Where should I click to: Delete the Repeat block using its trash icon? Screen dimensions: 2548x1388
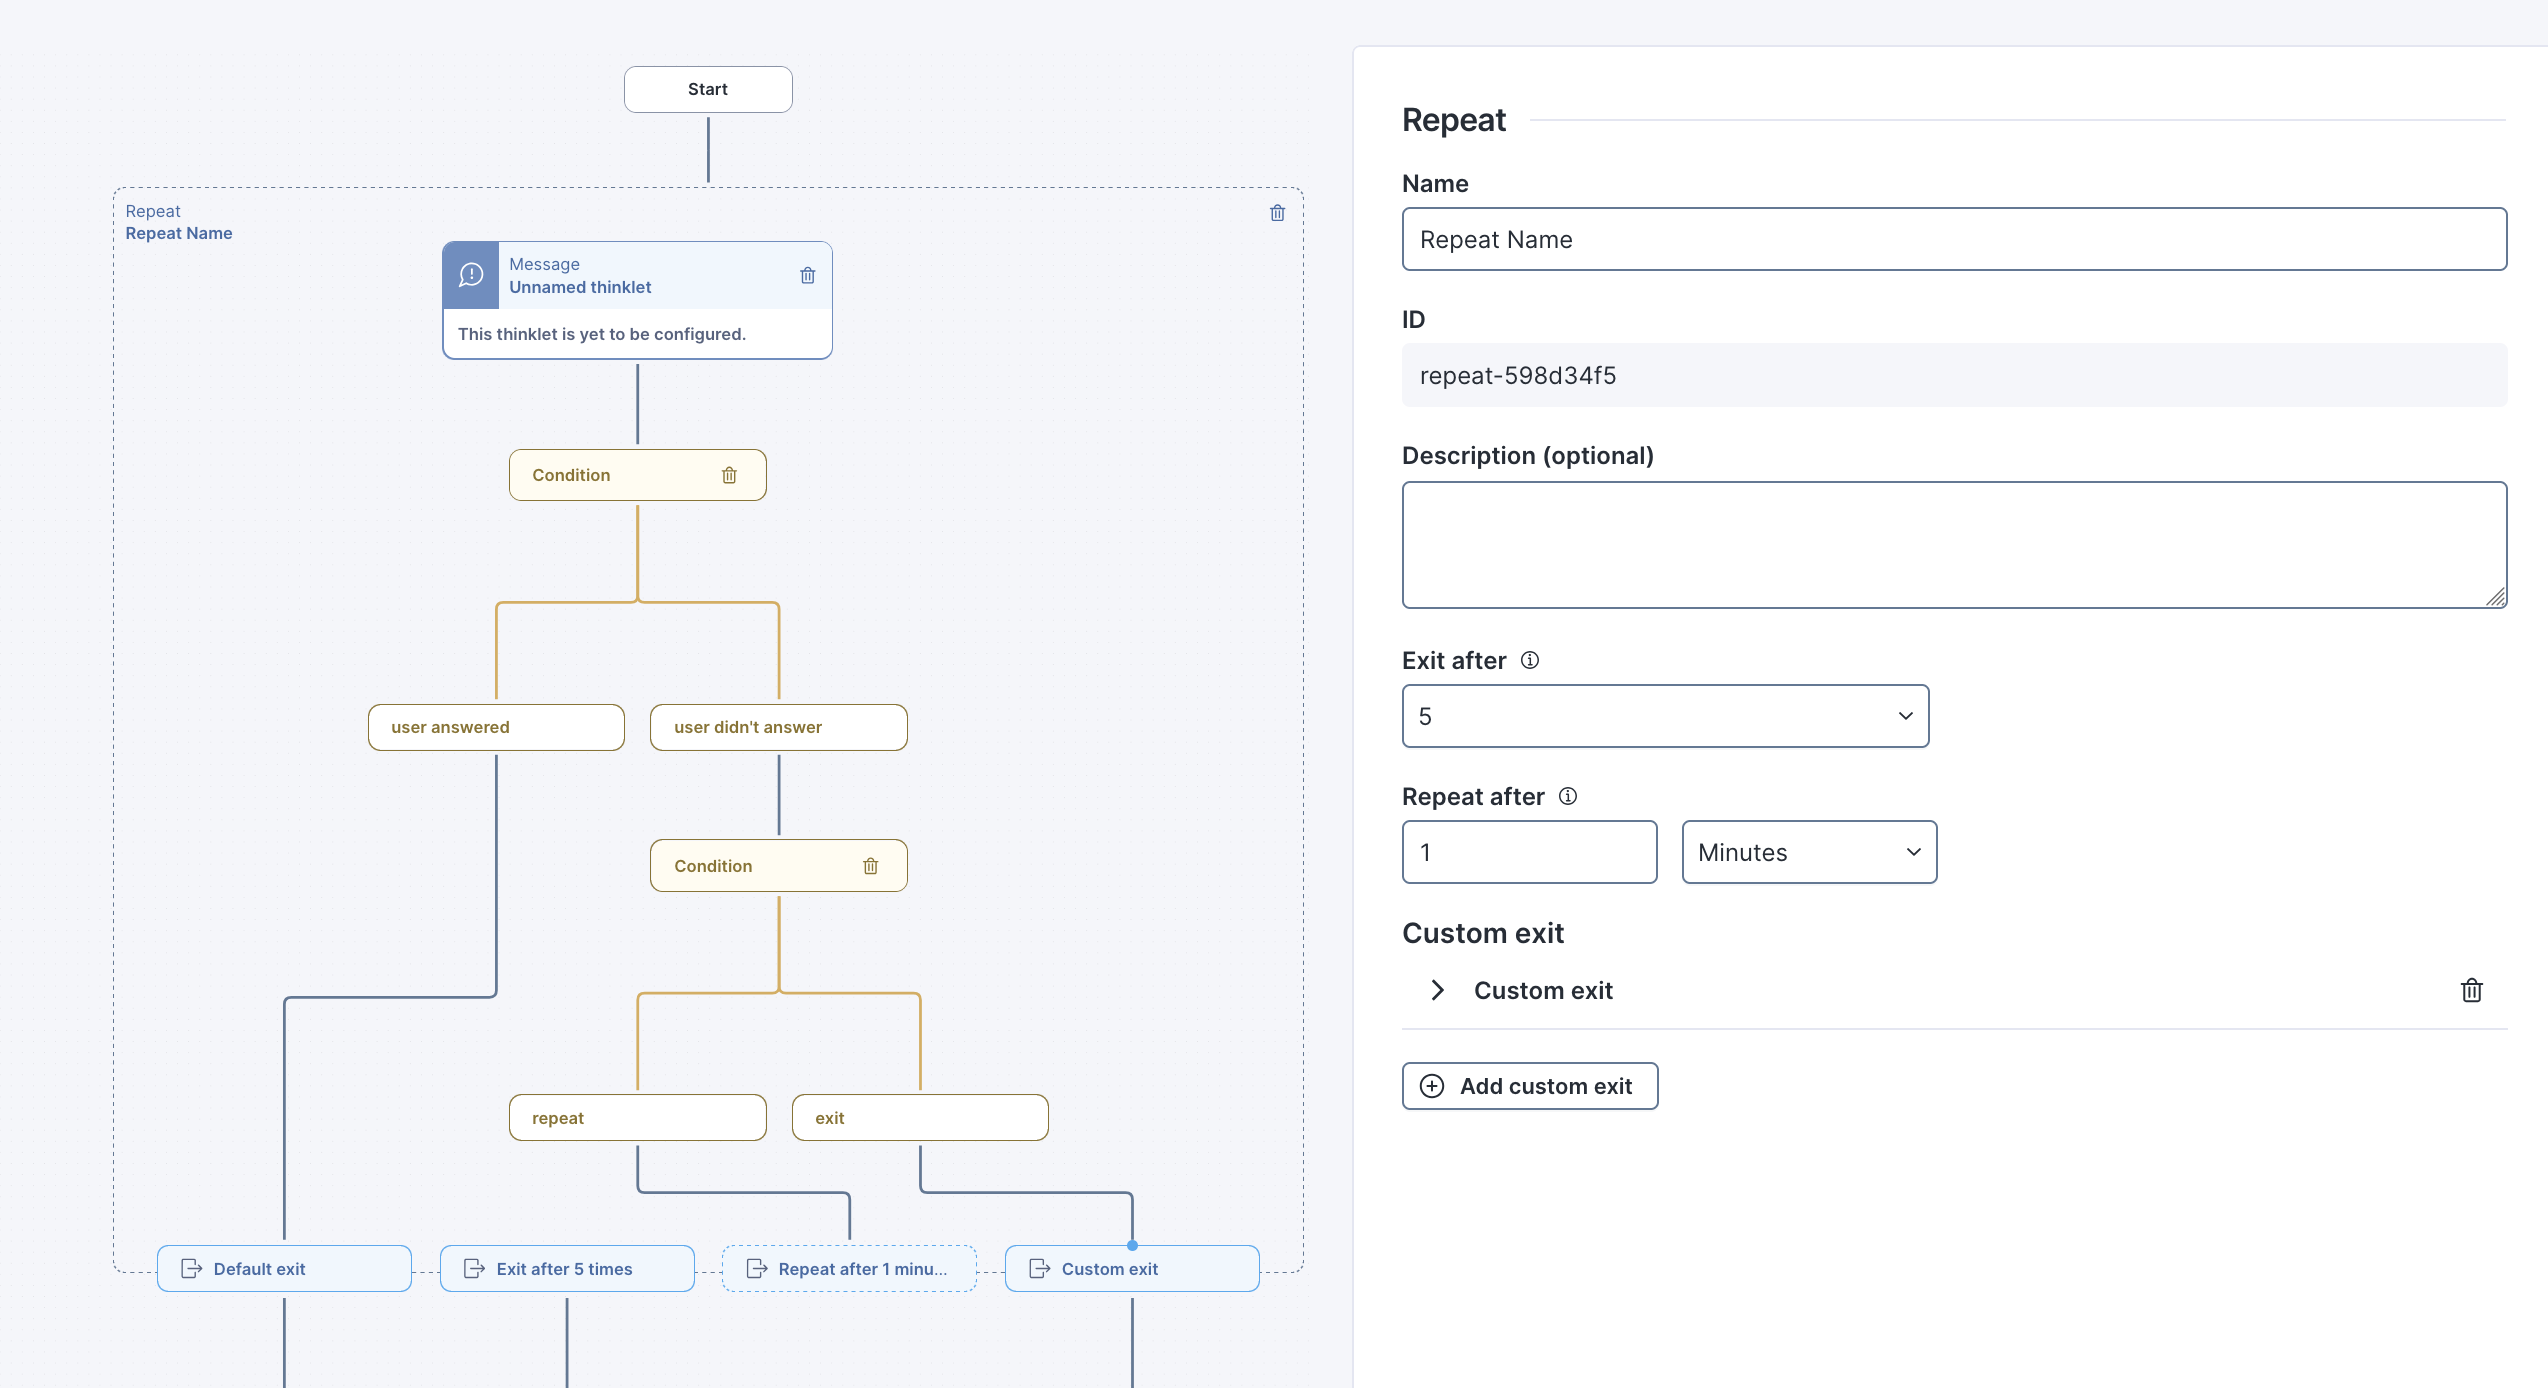pos(1277,213)
